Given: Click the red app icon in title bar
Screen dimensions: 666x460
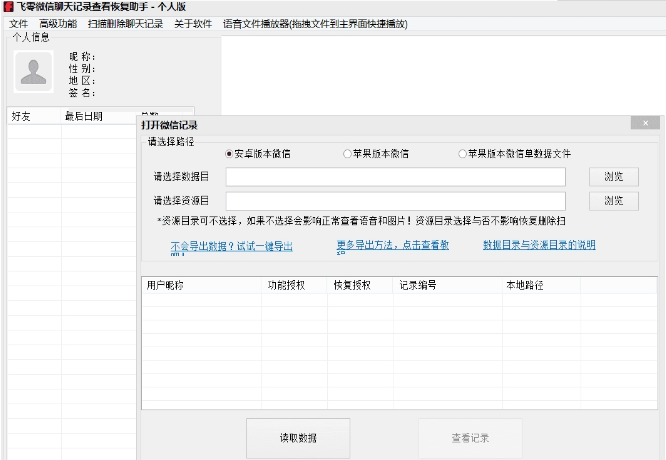Looking at the screenshot, I should [x=8, y=7].
